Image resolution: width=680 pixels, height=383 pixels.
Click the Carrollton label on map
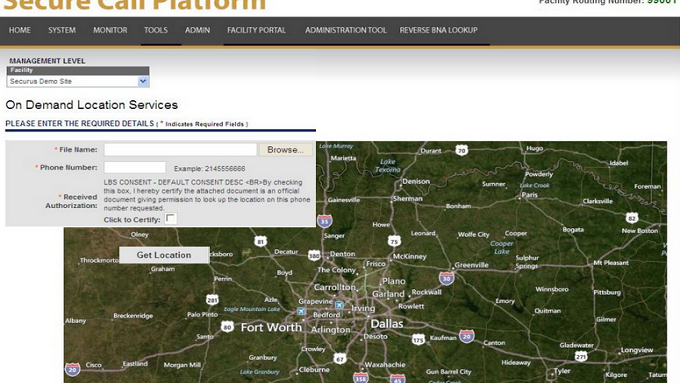[334, 287]
